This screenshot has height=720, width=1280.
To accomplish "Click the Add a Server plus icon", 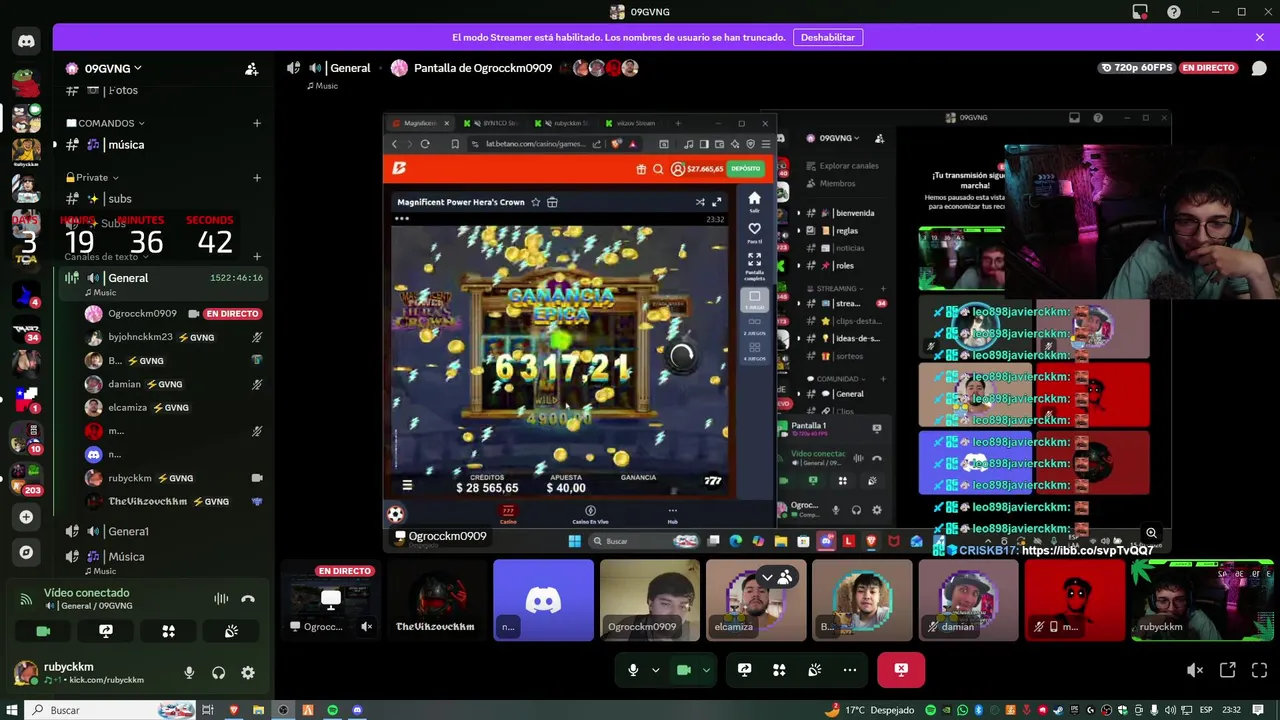I will [x=26, y=517].
